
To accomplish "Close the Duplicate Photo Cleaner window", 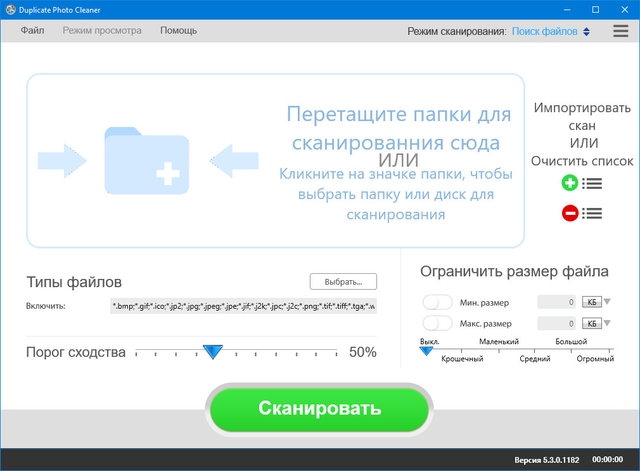I will pyautogui.click(x=624, y=10).
